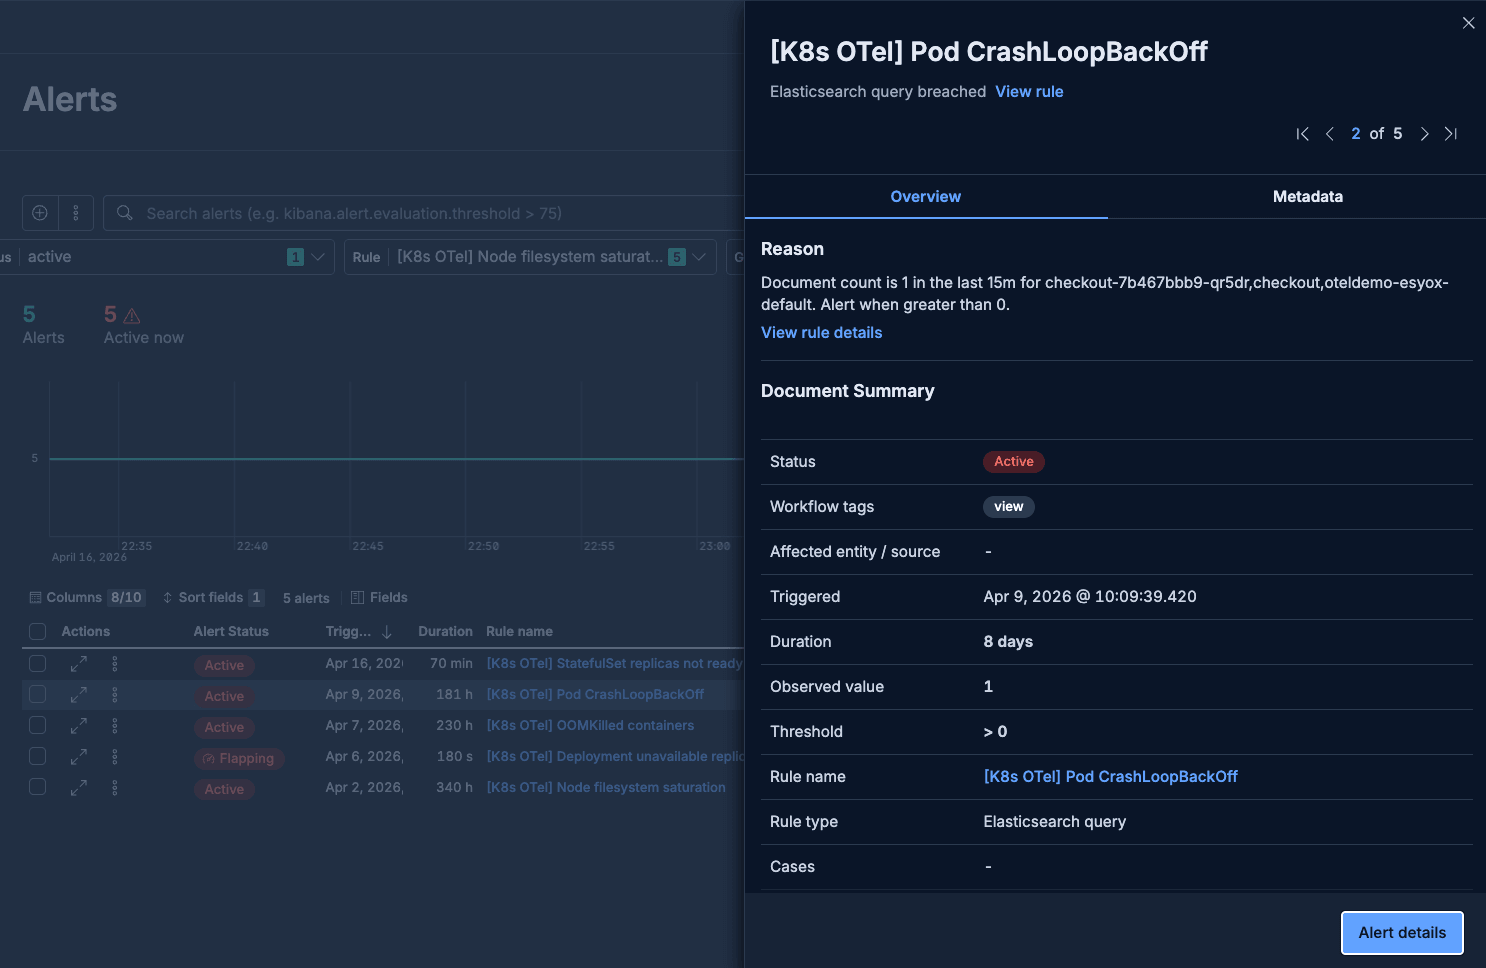Image resolution: width=1486 pixels, height=968 pixels.
Task: Advance to next alert with right chevron icon
Action: click(1424, 133)
